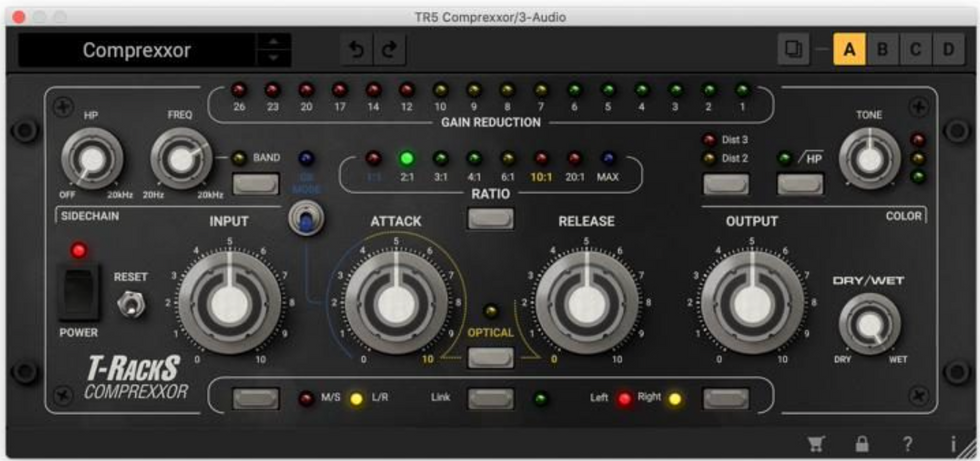Open the shop cart icon
The width and height of the screenshot is (980, 461).
816,444
